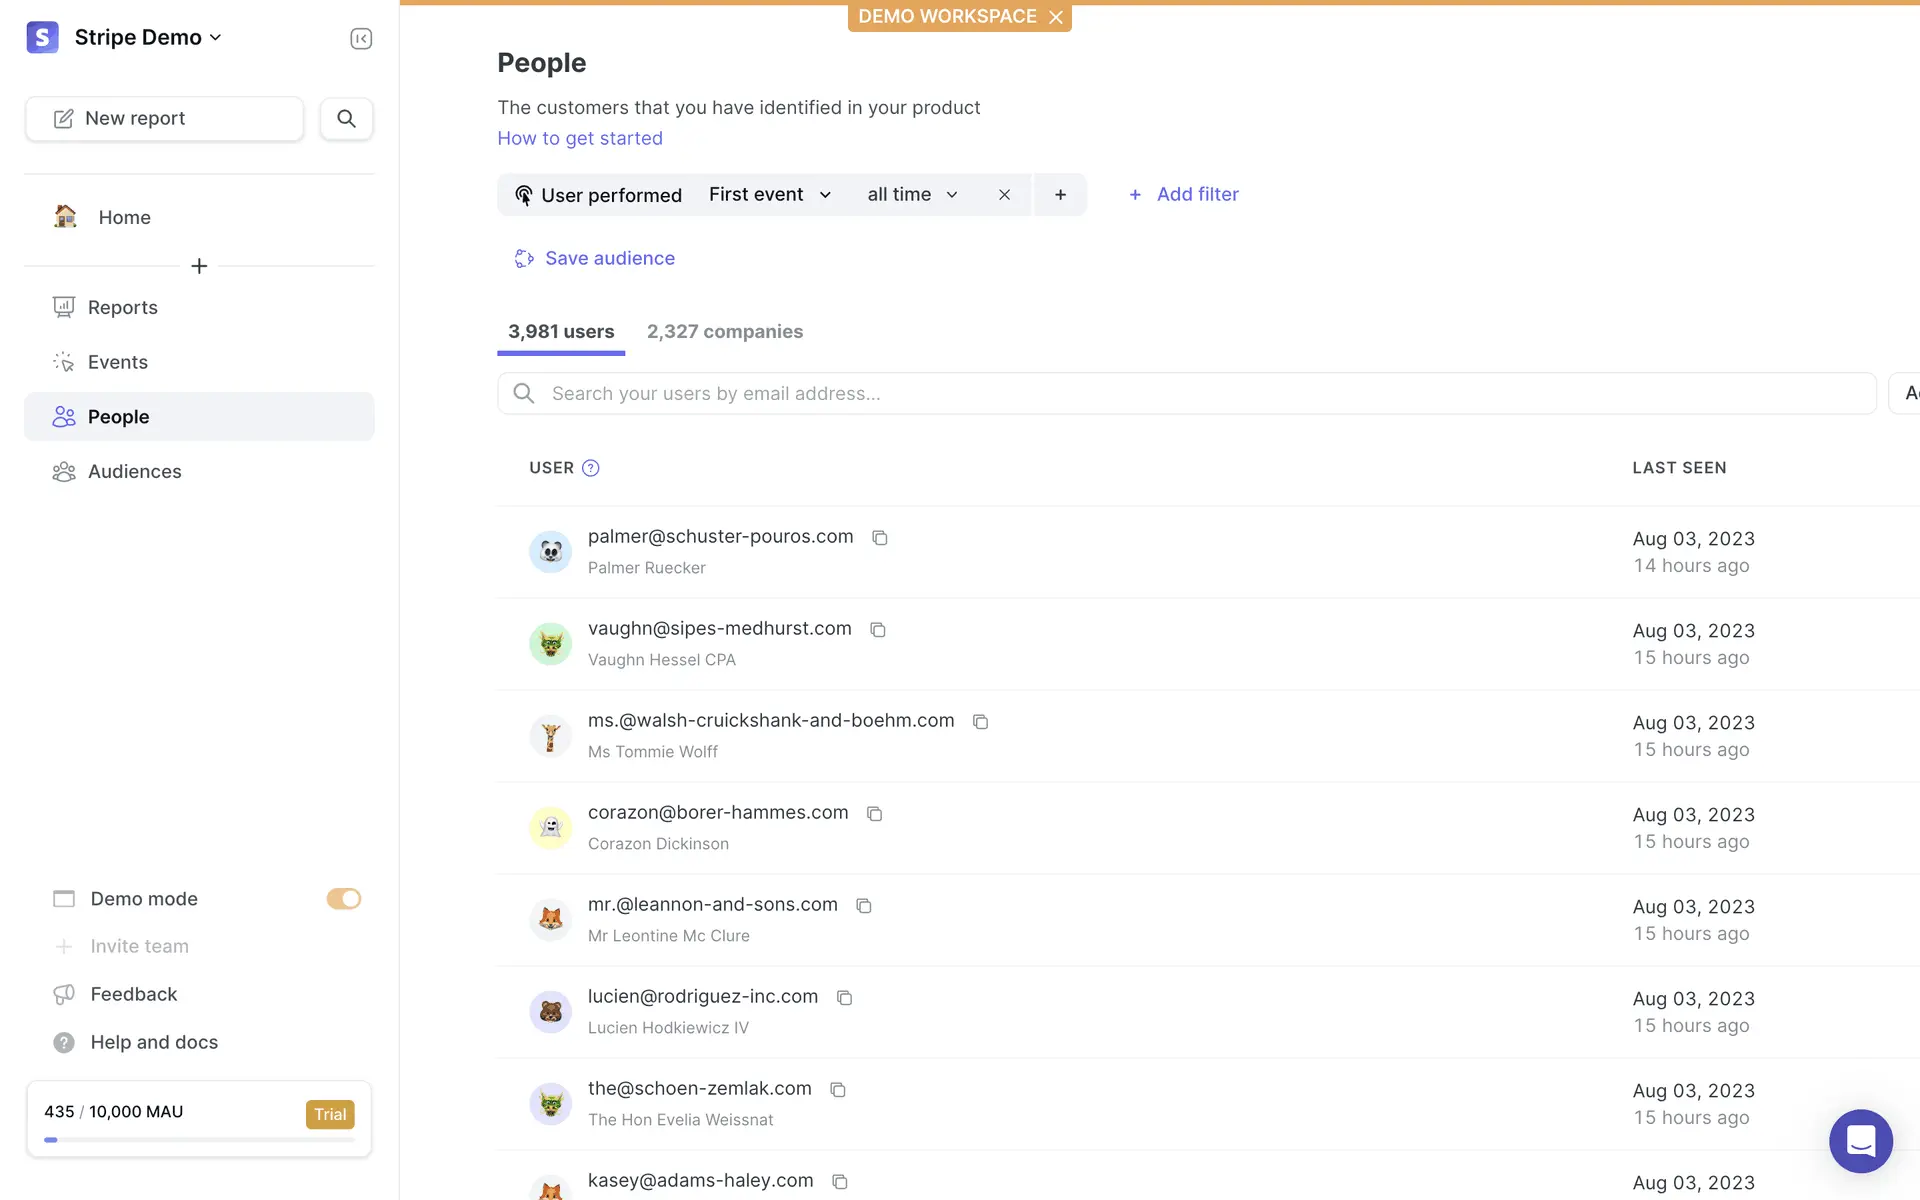Screen dimensions: 1920x1200
Task: Open the First event dropdown
Action: (769, 195)
